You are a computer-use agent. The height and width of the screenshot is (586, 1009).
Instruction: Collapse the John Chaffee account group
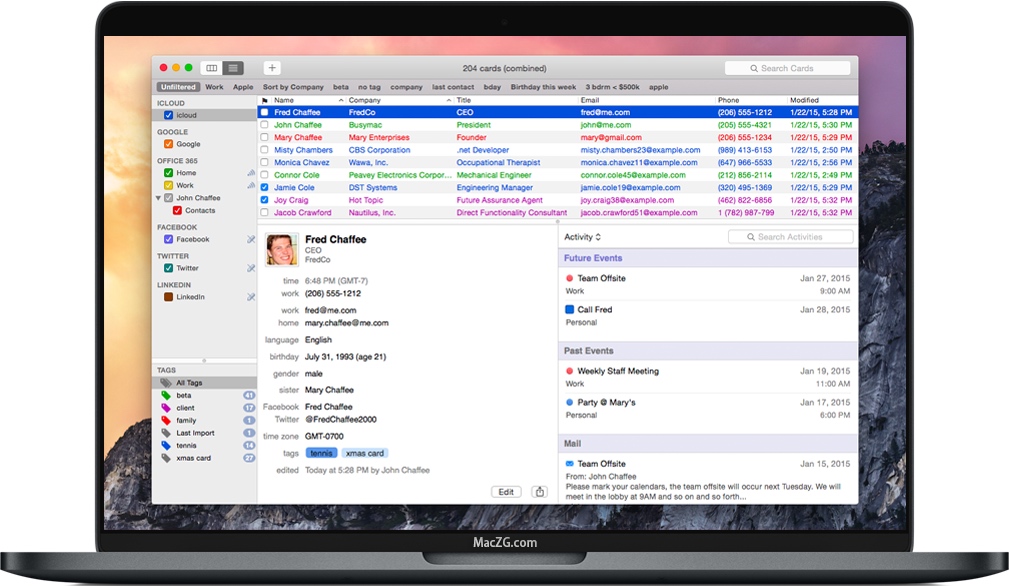tap(158, 198)
